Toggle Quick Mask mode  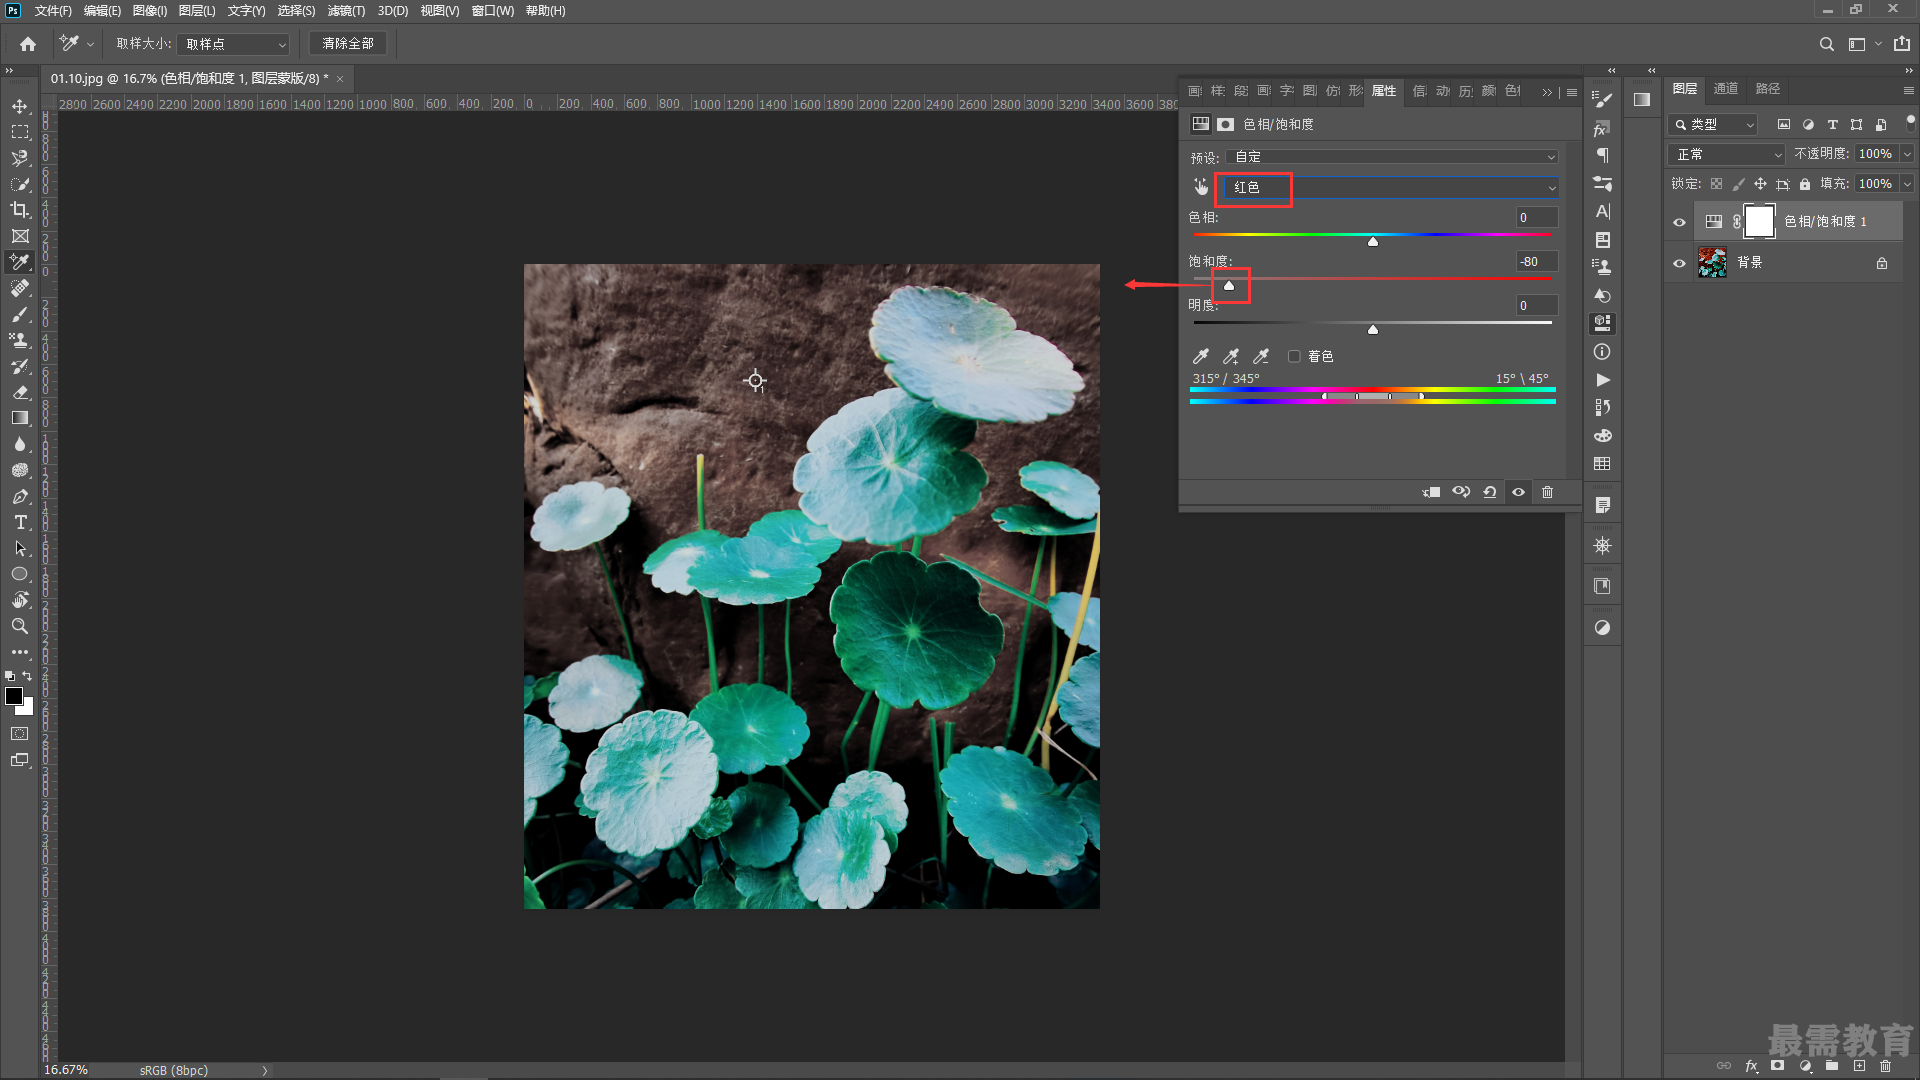coord(20,734)
